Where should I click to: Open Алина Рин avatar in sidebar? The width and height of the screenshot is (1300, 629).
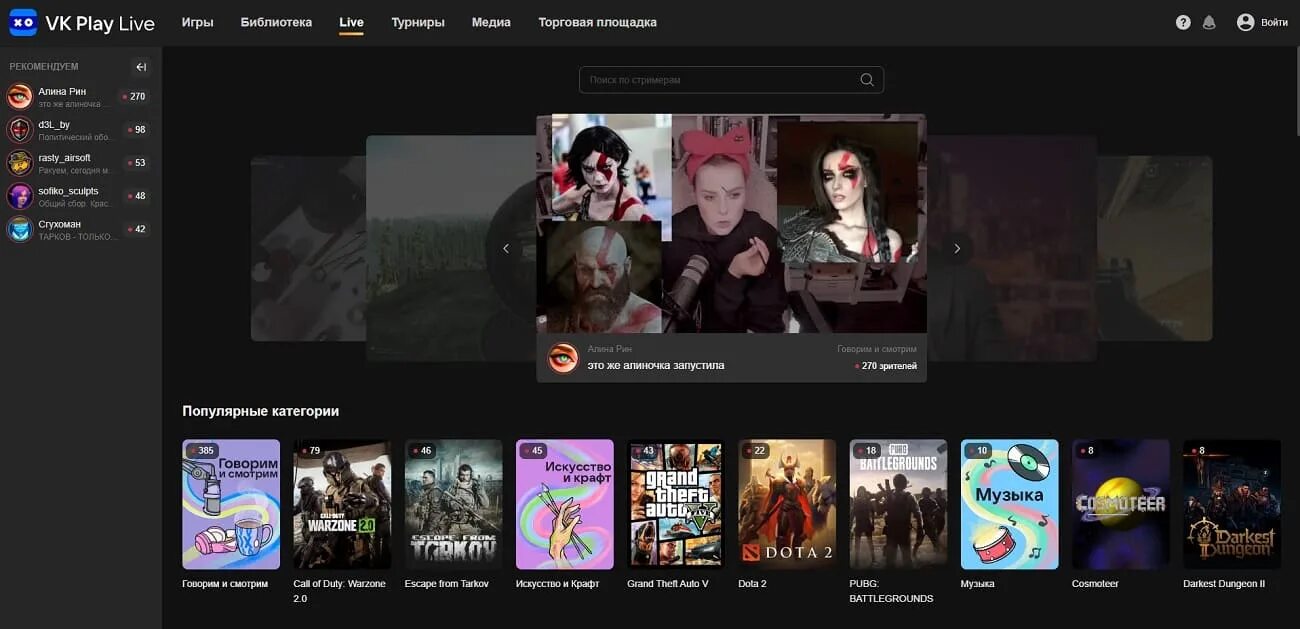click(x=20, y=97)
